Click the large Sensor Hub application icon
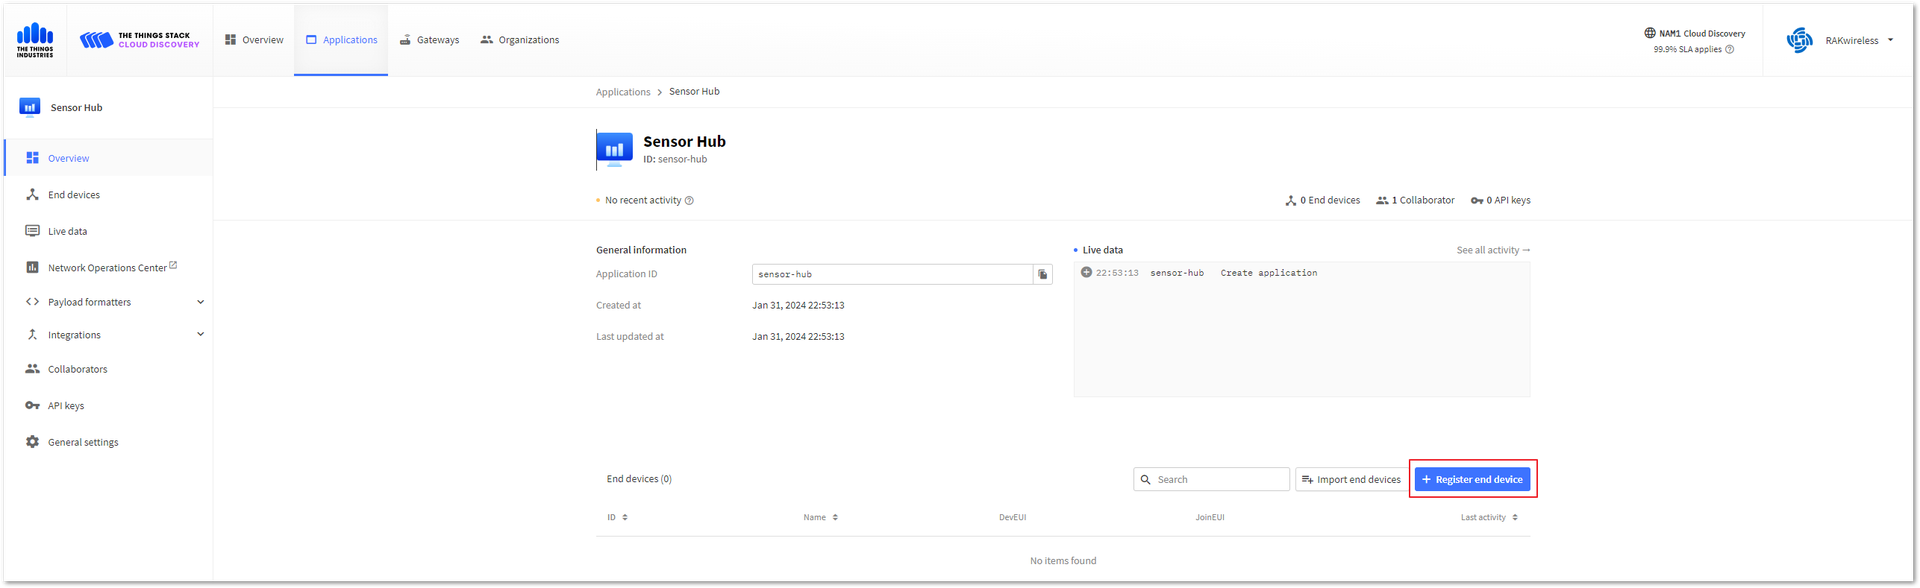The image size is (1920, 588). point(614,150)
